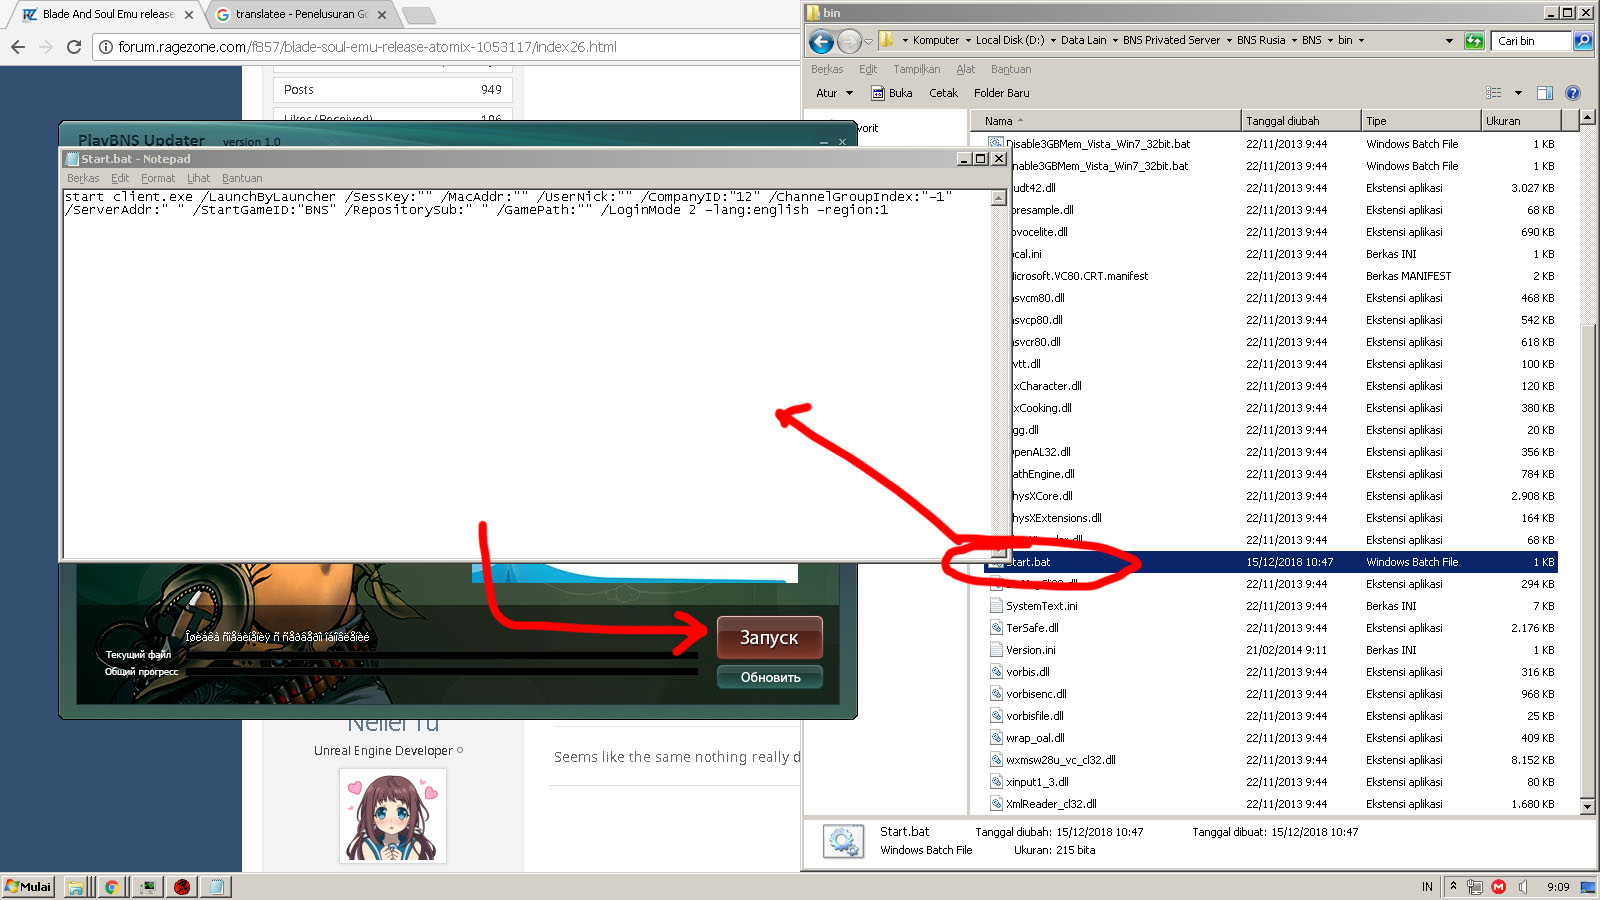Screen dimensions: 1600x900
Task: Open Explorer help question mark icon
Action: click(x=1573, y=93)
